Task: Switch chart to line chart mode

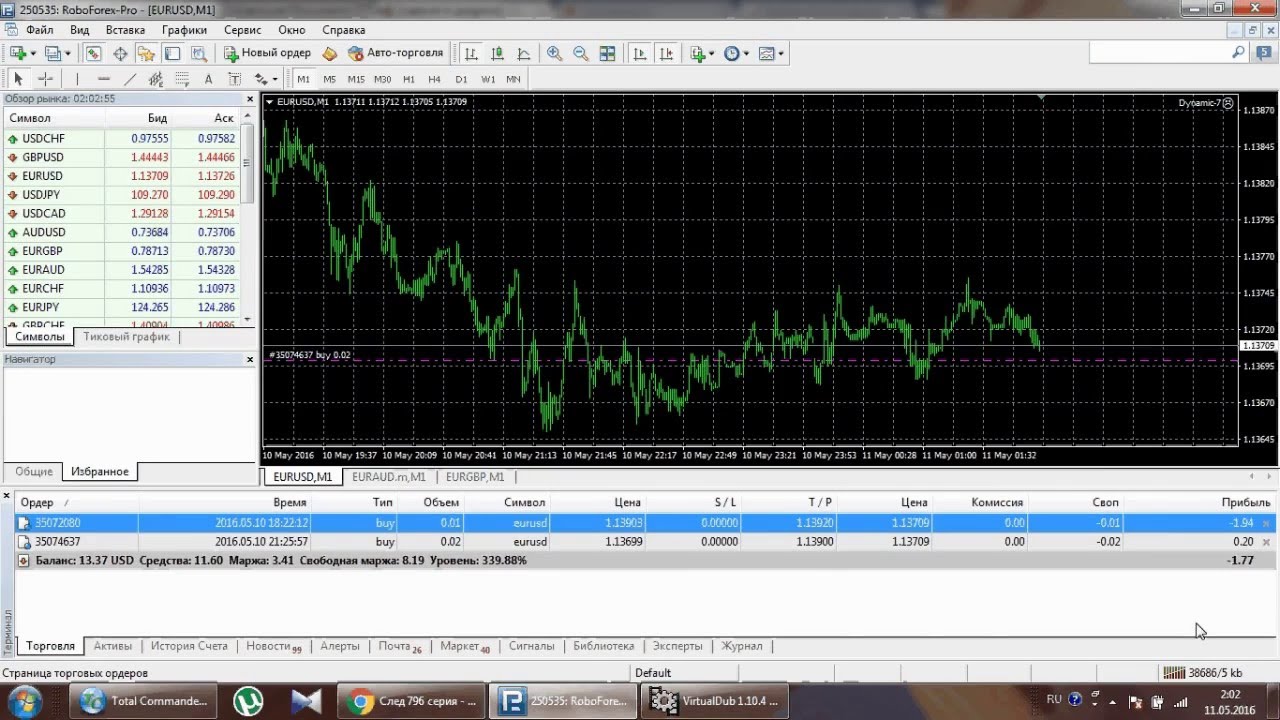Action: (523, 53)
